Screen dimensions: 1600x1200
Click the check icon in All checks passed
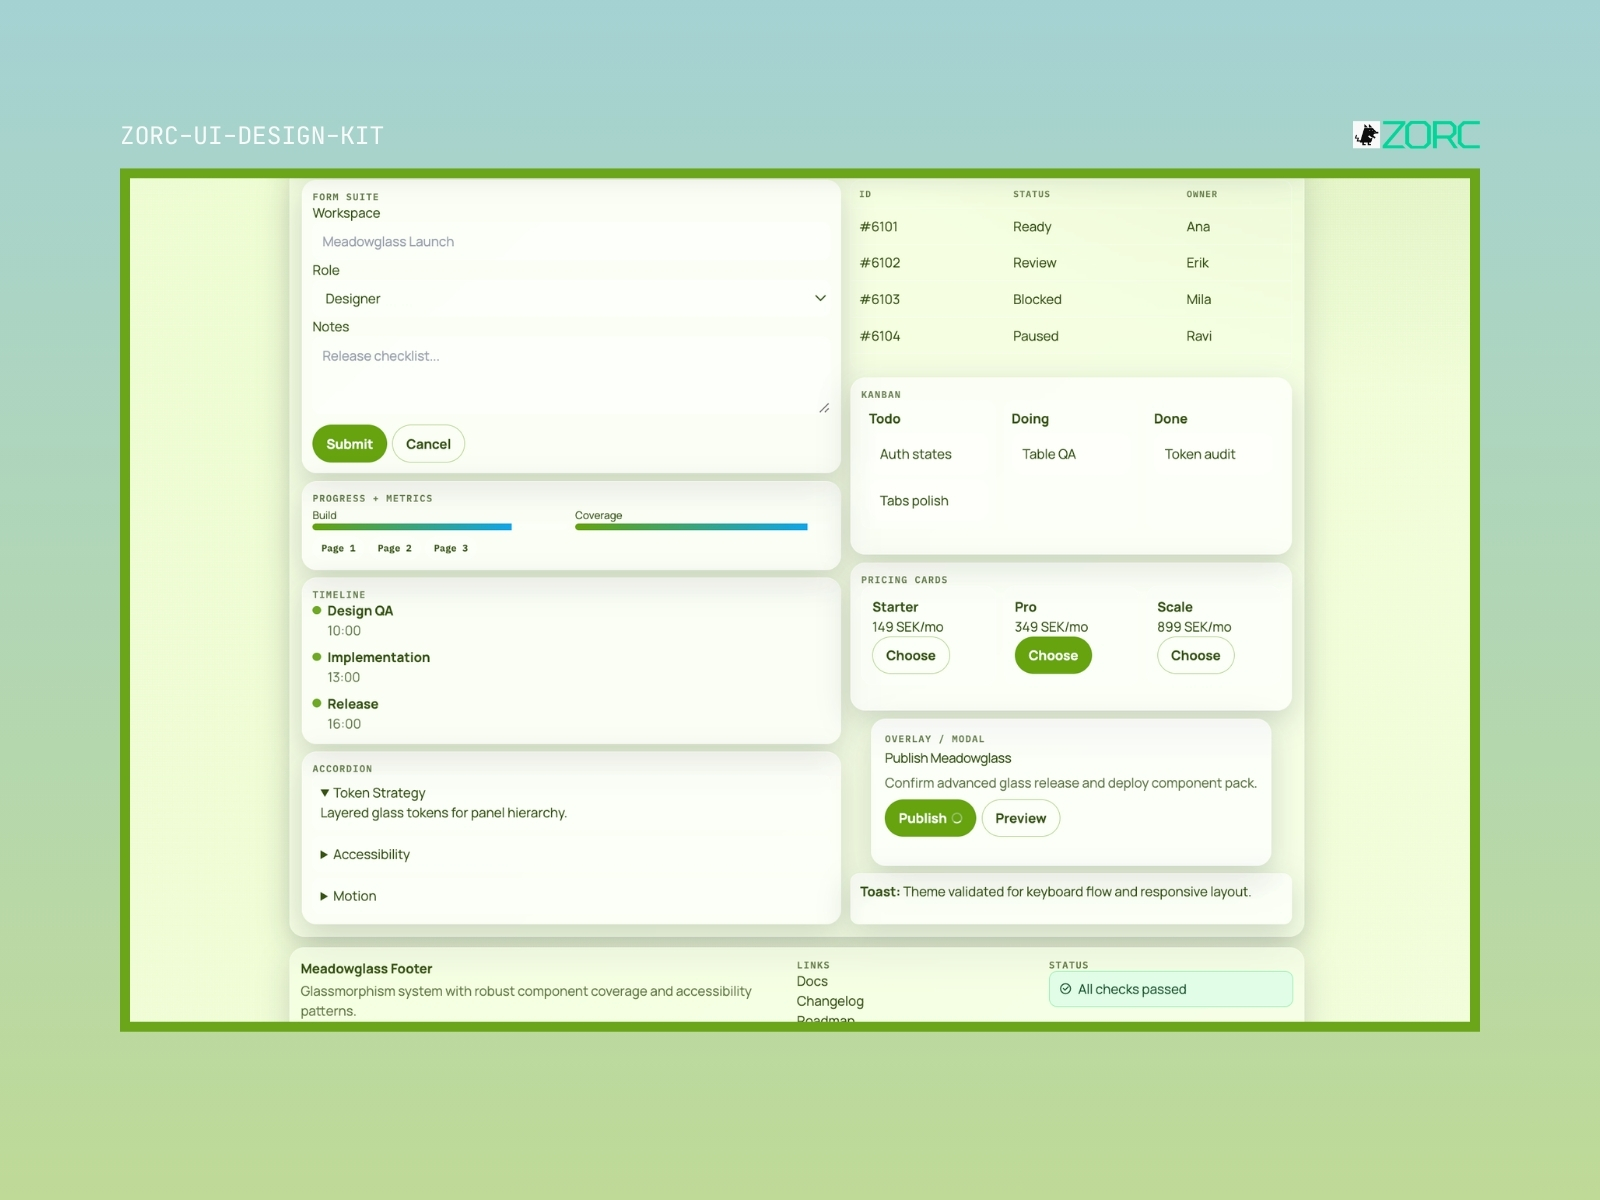[1065, 989]
